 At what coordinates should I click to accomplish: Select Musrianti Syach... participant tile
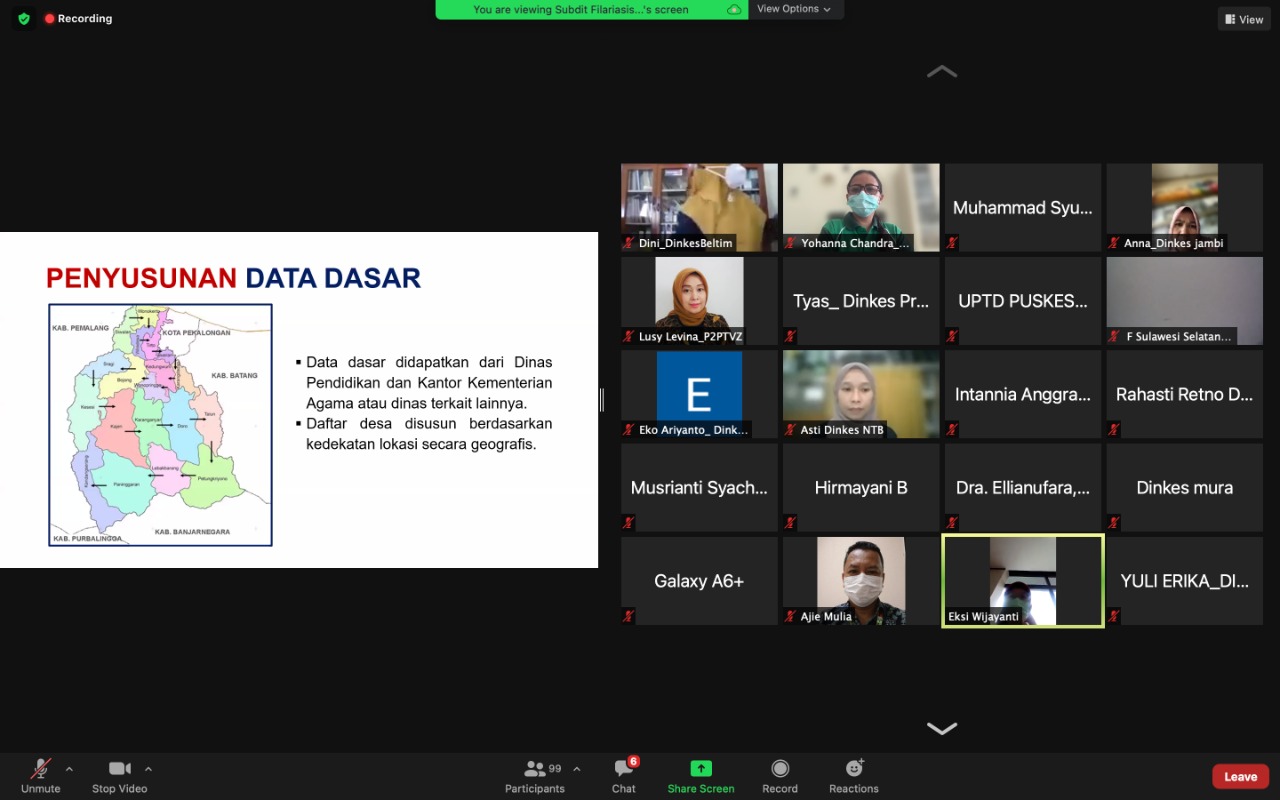699,488
